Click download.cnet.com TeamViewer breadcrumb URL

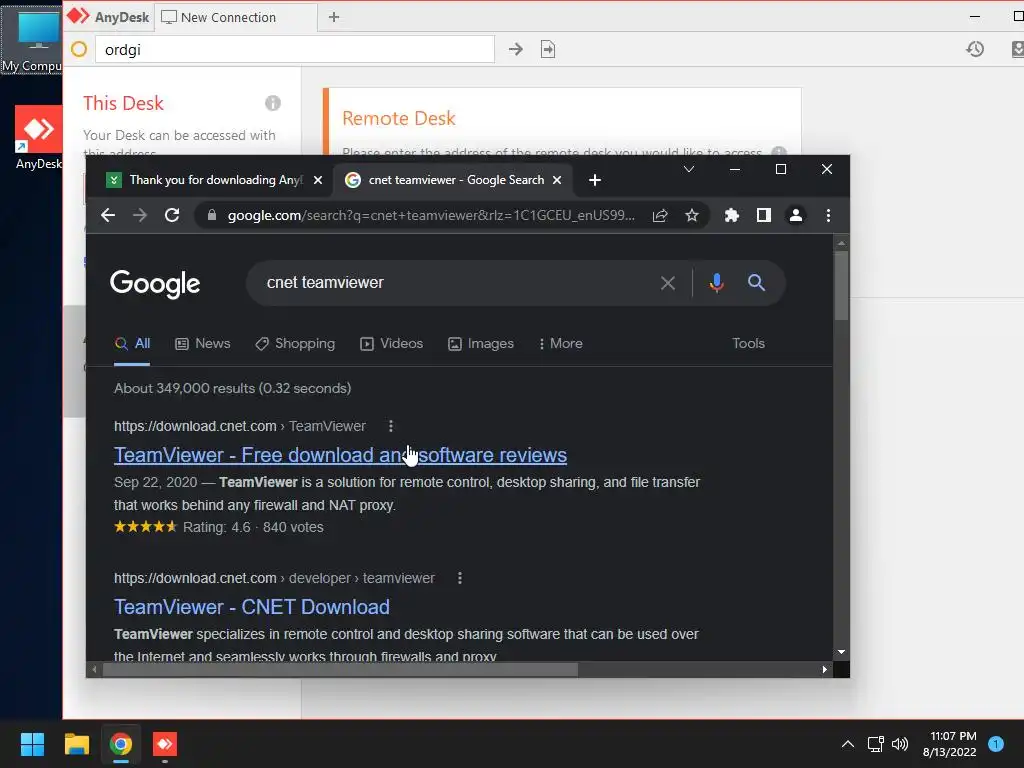coord(240,426)
